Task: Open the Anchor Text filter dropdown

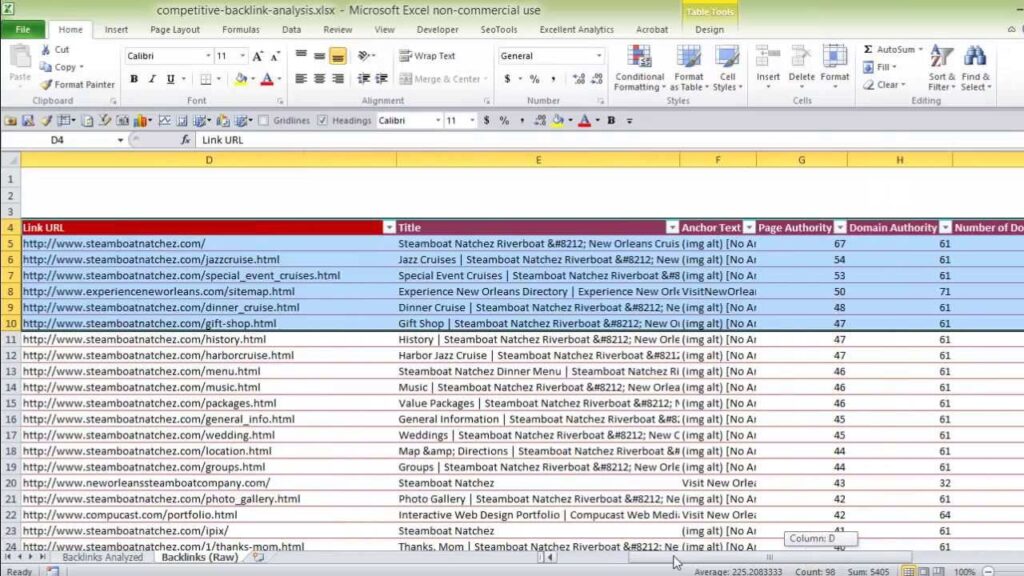Action: pyautogui.click(x=749, y=227)
